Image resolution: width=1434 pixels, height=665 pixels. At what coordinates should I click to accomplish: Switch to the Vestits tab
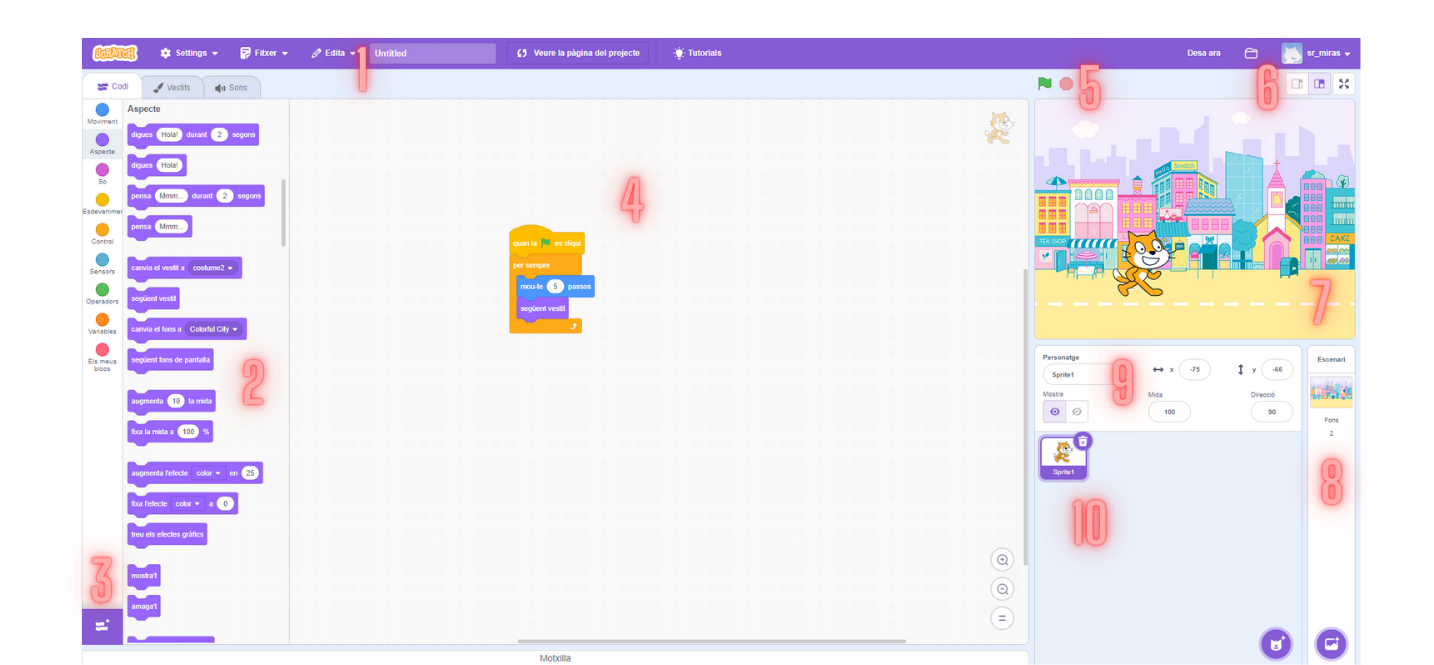(x=172, y=87)
